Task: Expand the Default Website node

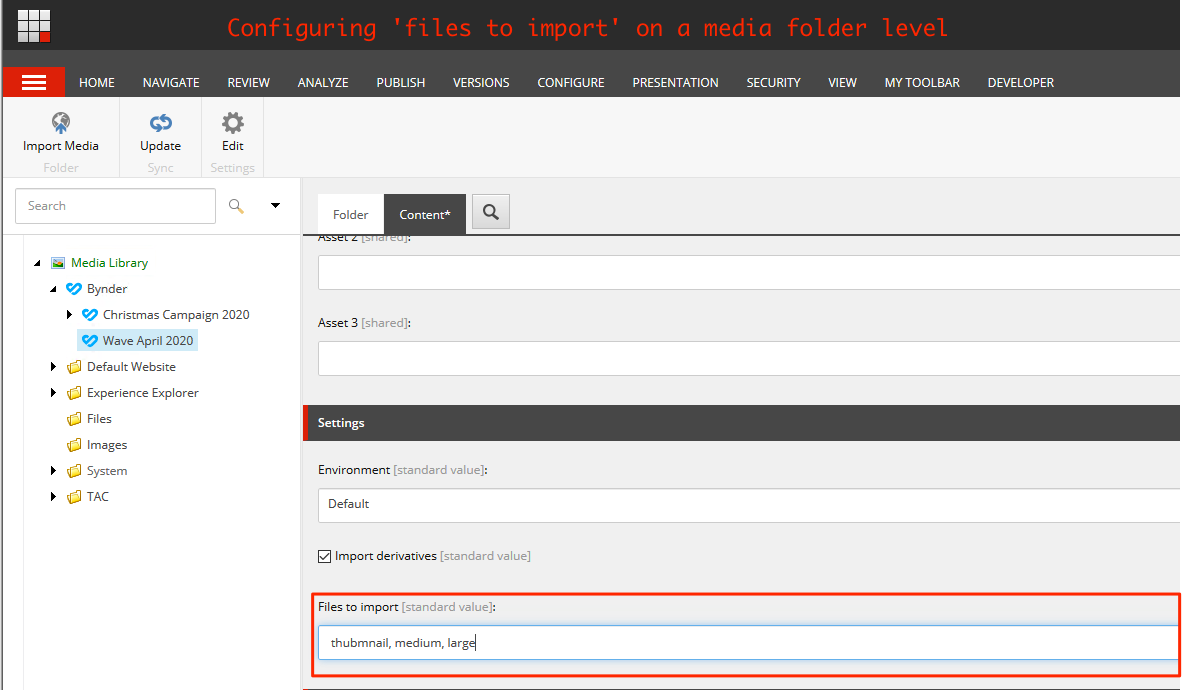Action: click(x=54, y=366)
